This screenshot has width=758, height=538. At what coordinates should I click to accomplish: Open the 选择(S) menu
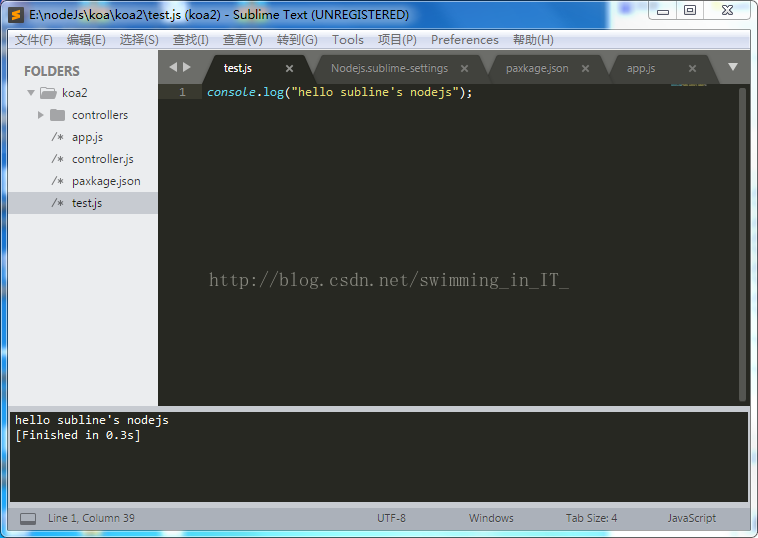click(x=139, y=40)
